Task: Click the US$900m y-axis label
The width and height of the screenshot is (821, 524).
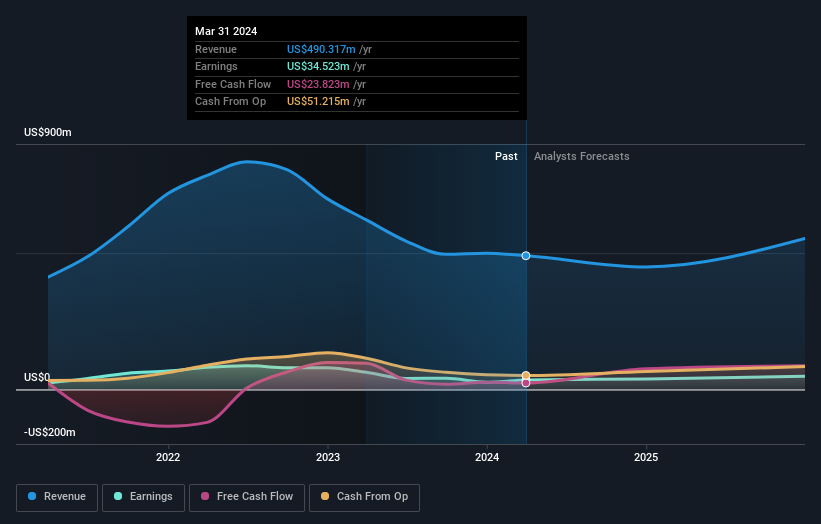Action: tap(48, 132)
